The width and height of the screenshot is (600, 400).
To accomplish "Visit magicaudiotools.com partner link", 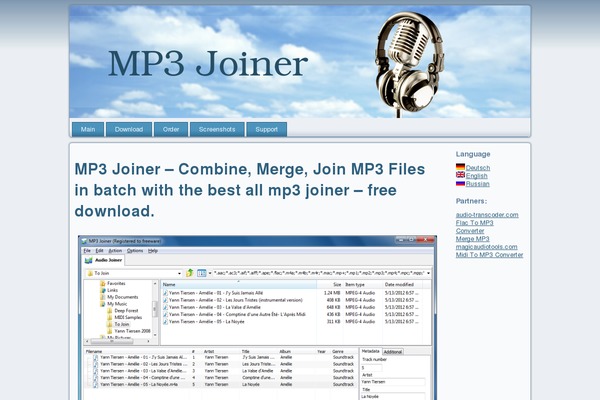I will tap(486, 247).
